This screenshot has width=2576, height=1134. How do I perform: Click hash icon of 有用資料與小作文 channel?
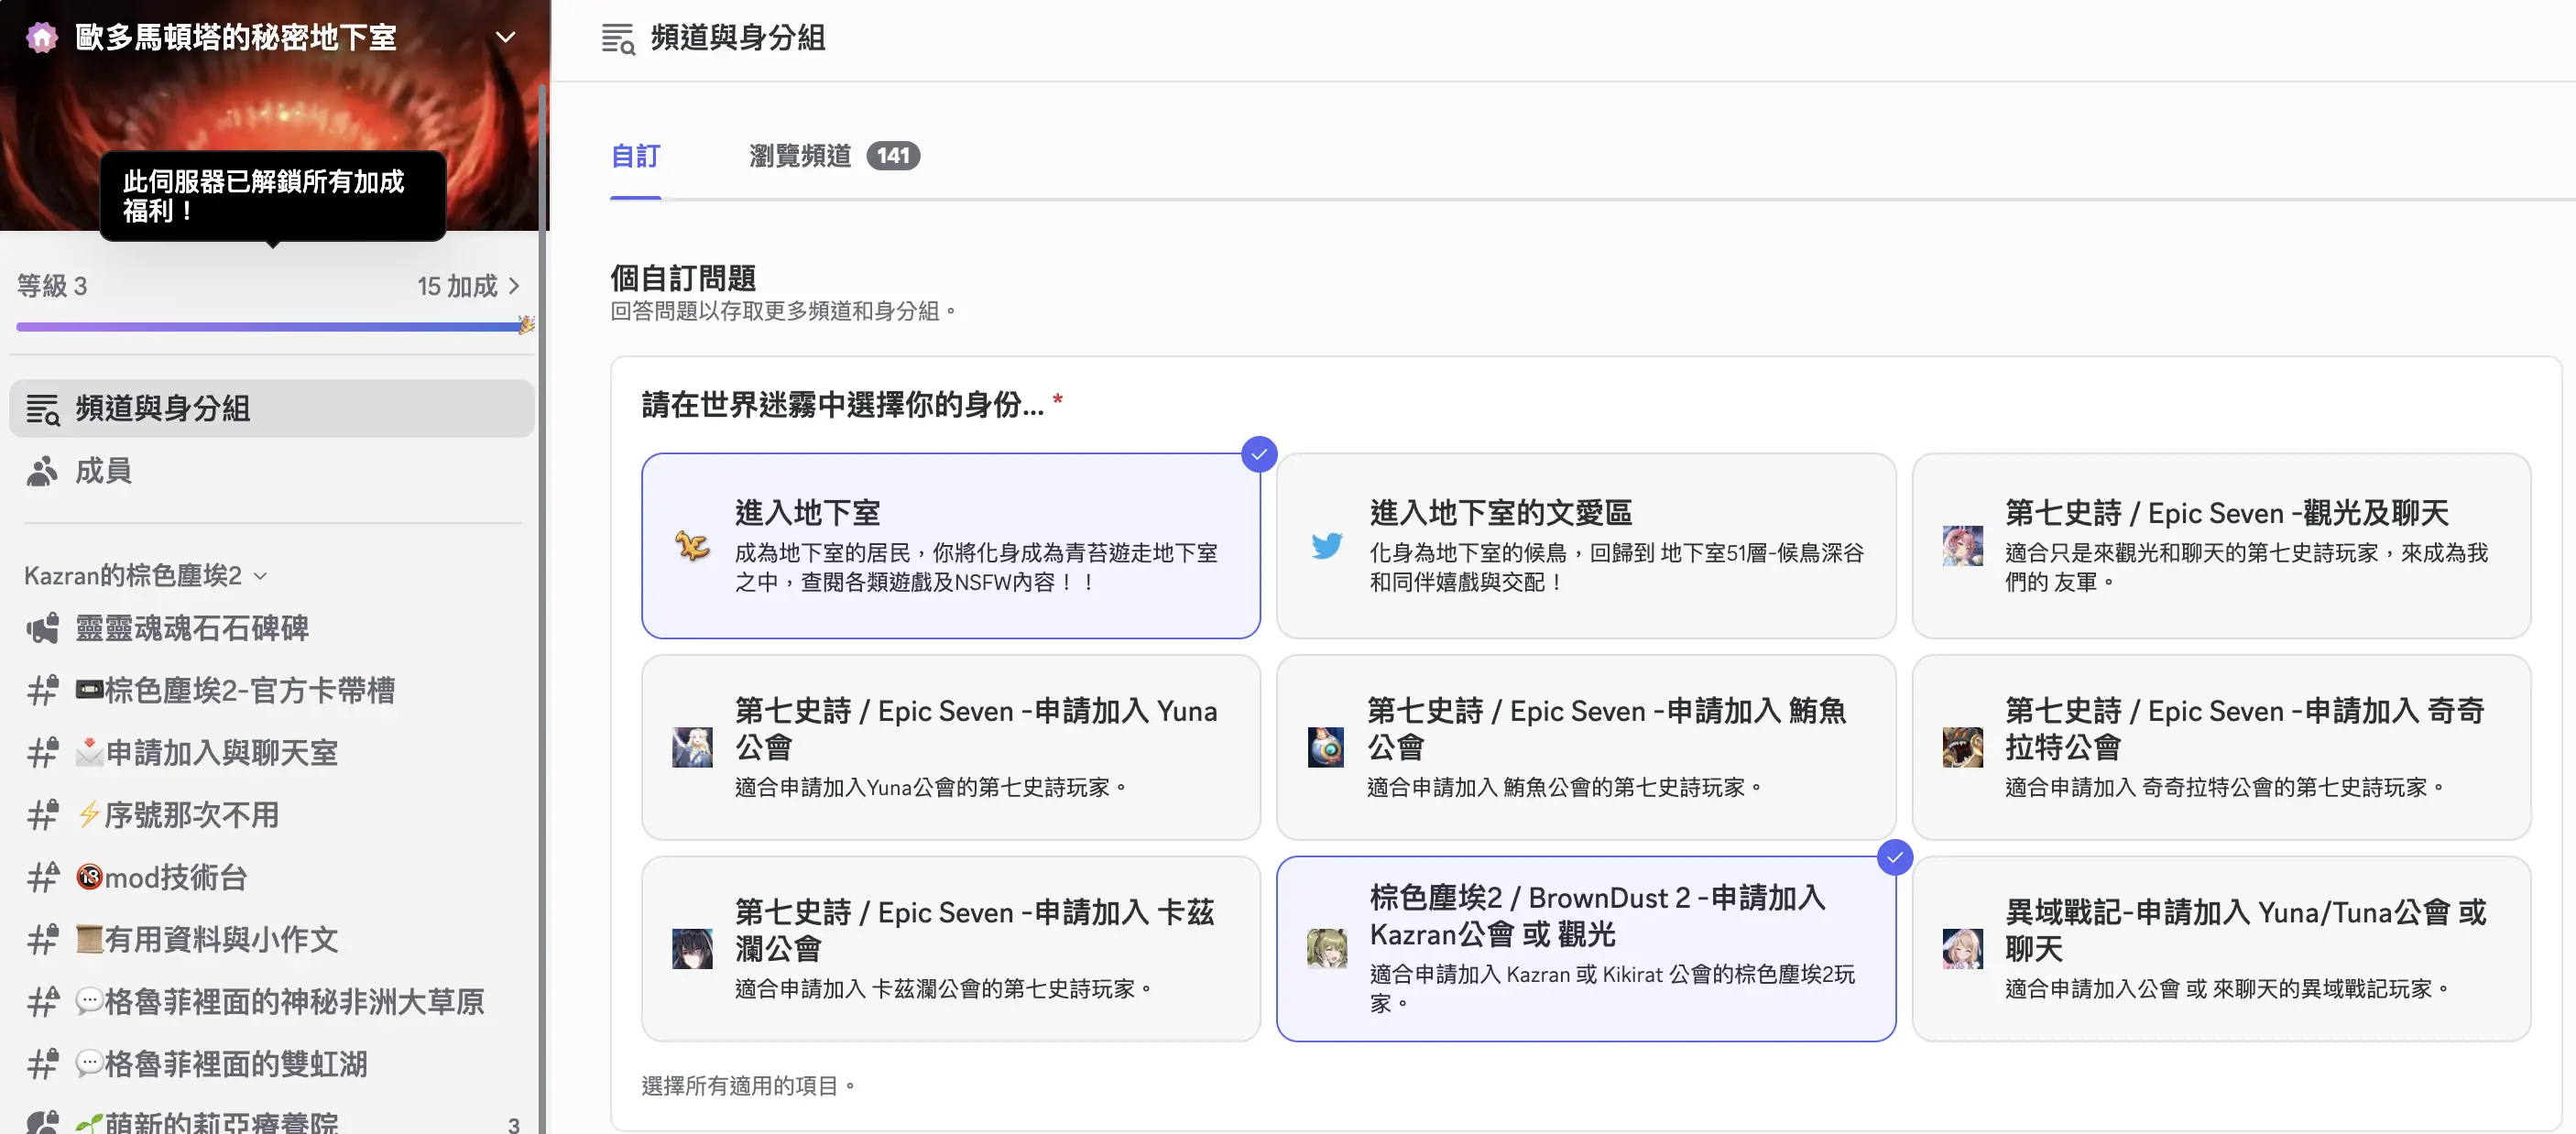pos(42,939)
